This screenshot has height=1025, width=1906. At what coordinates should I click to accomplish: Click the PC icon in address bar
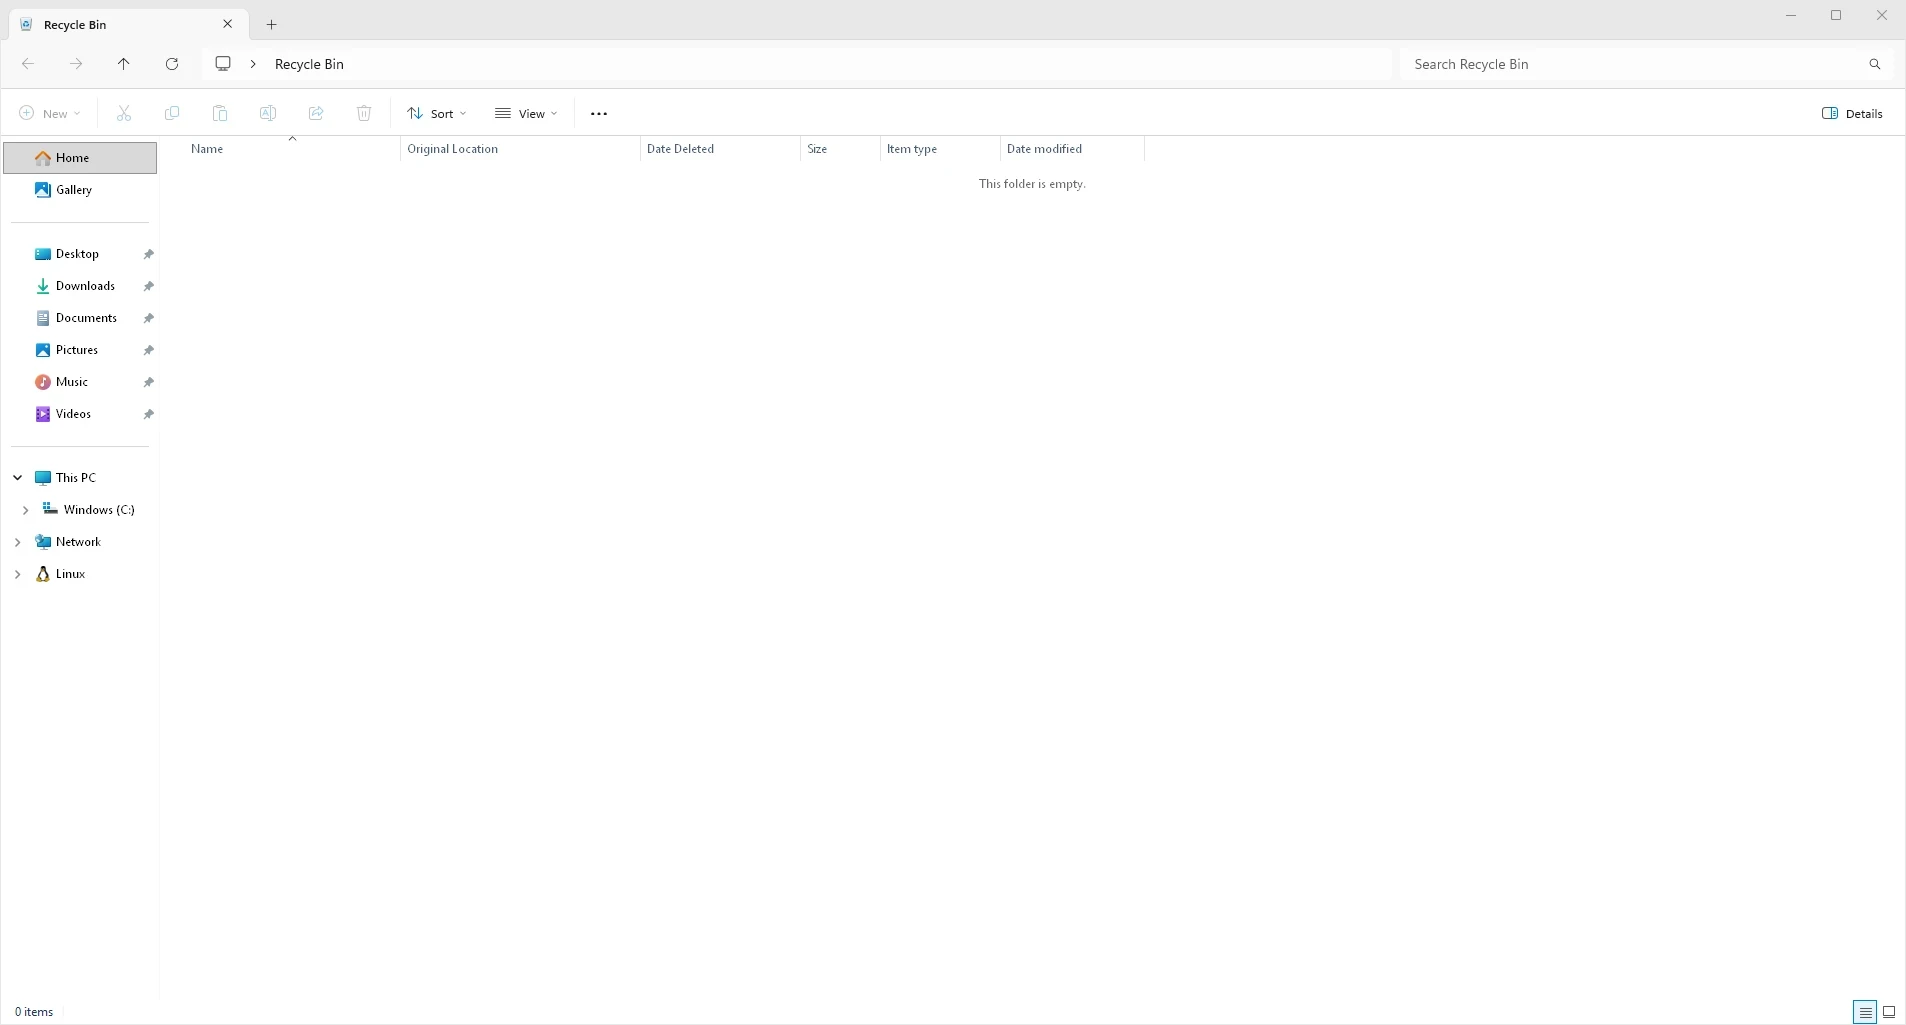(x=223, y=64)
